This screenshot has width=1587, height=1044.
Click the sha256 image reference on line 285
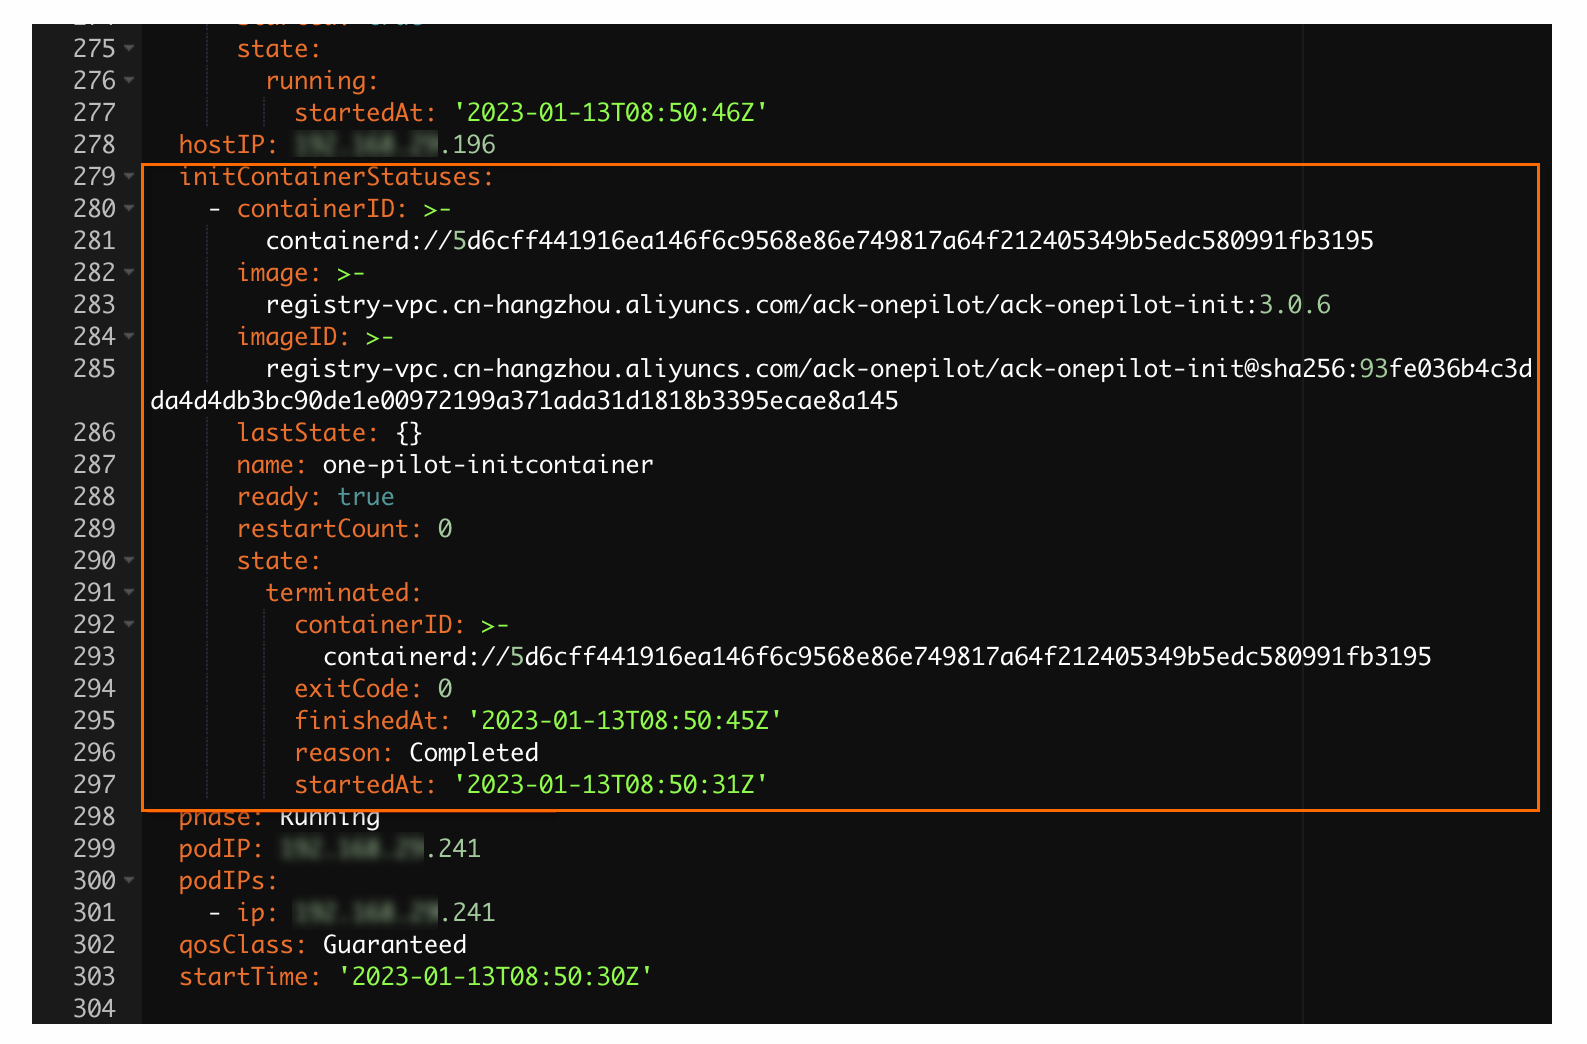(x=899, y=368)
